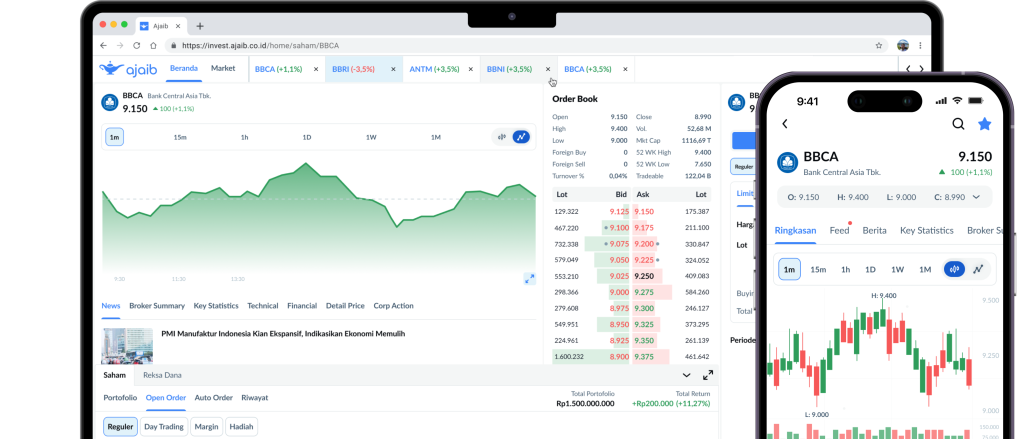Expand the desktop chart to fullscreen
1024x439 pixels.
[x=529, y=279]
